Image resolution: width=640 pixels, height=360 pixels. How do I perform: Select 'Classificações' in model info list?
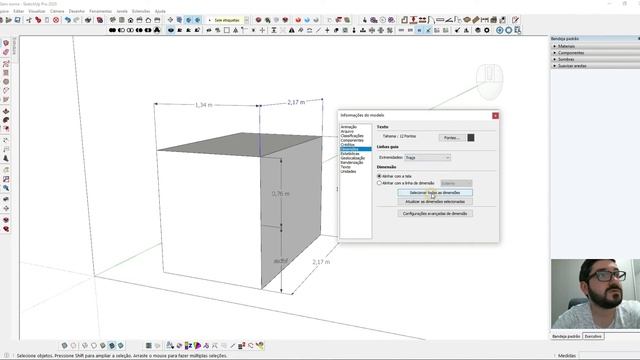click(352, 136)
